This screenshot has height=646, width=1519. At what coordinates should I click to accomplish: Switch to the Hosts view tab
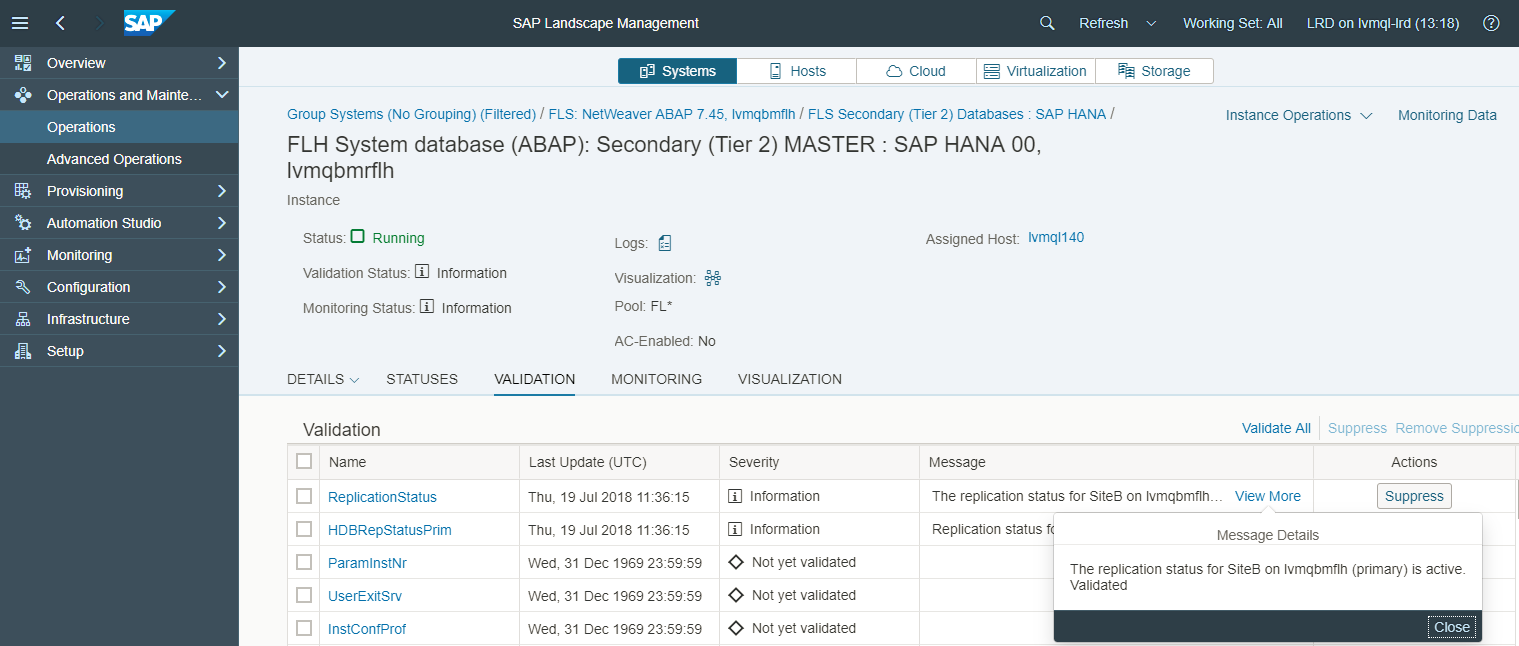[797, 71]
